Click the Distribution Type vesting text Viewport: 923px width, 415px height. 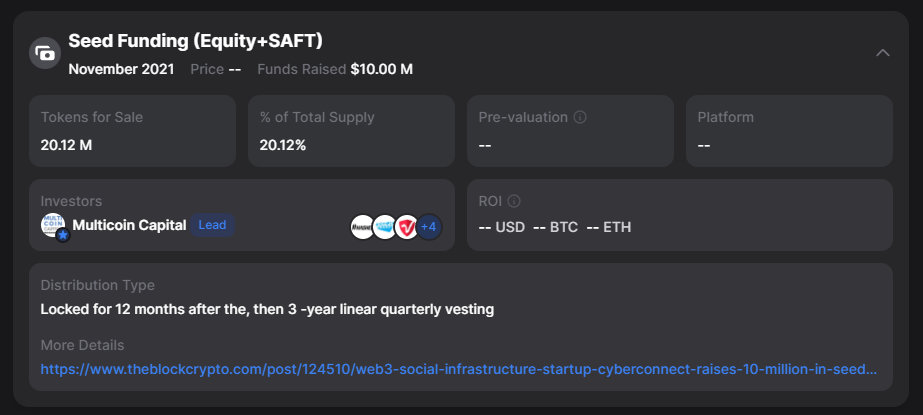coord(267,309)
